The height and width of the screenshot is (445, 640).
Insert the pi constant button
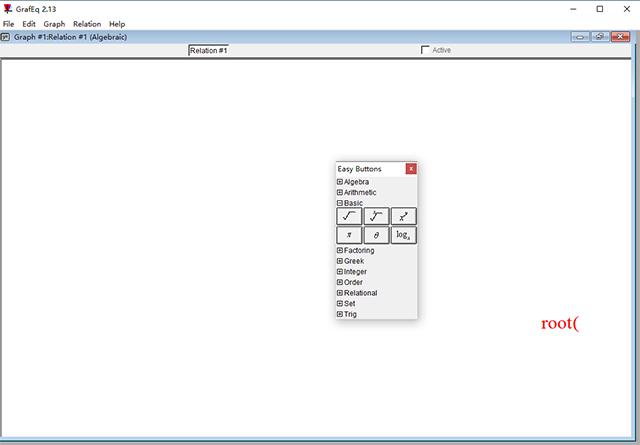pos(349,235)
